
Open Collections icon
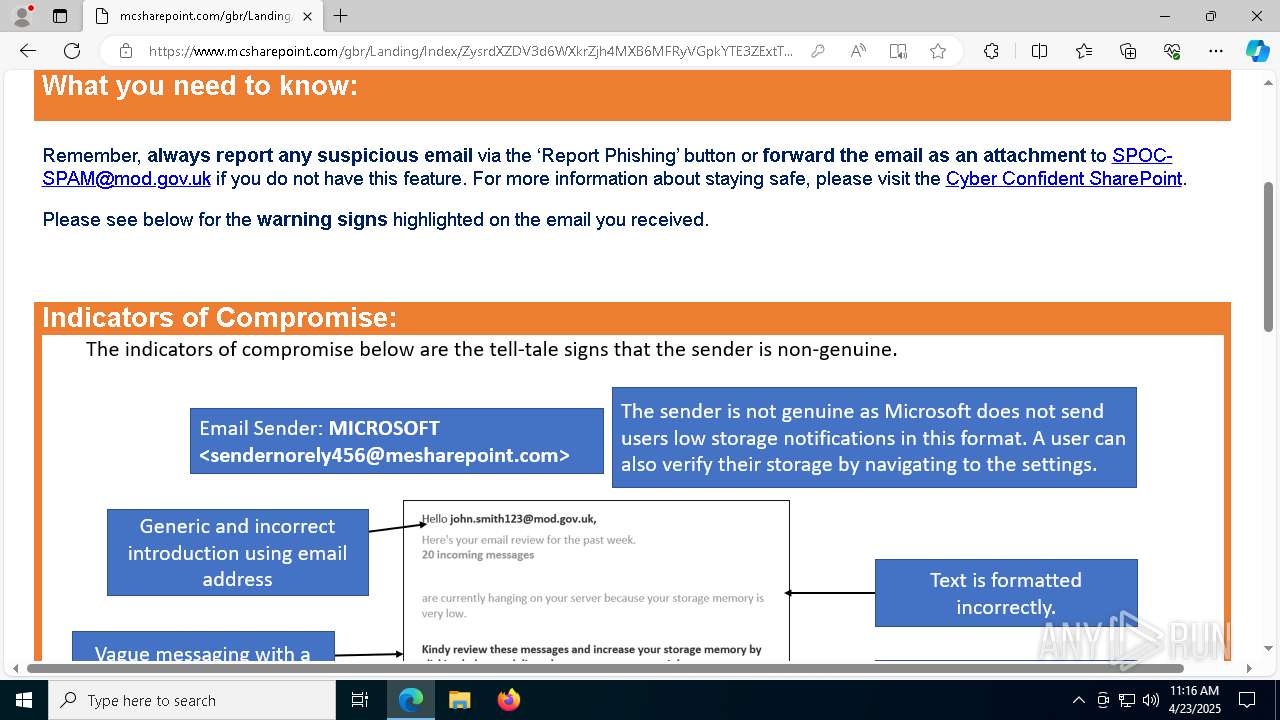click(x=1128, y=51)
